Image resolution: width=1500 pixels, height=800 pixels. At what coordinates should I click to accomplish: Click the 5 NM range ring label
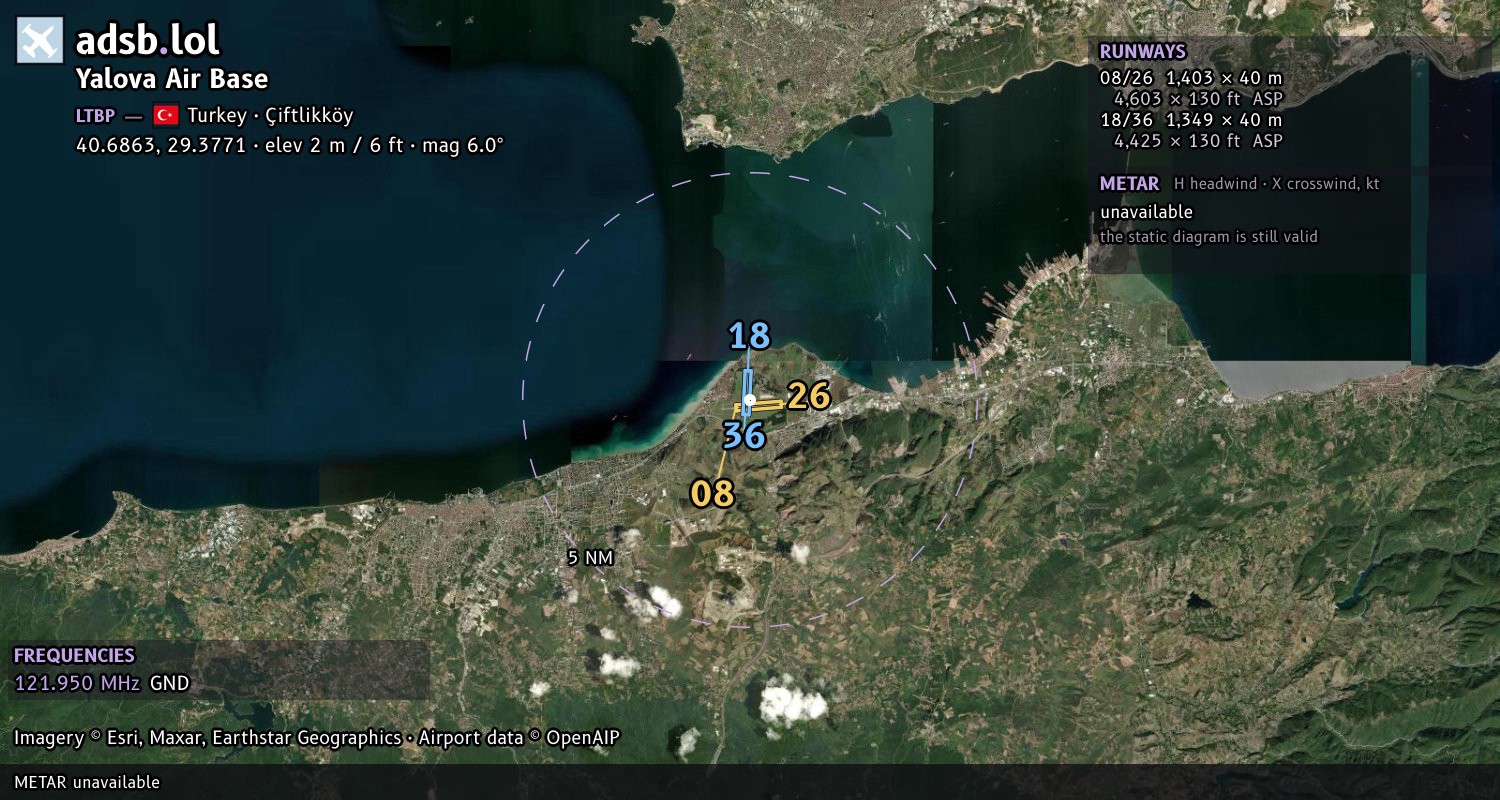tap(590, 558)
